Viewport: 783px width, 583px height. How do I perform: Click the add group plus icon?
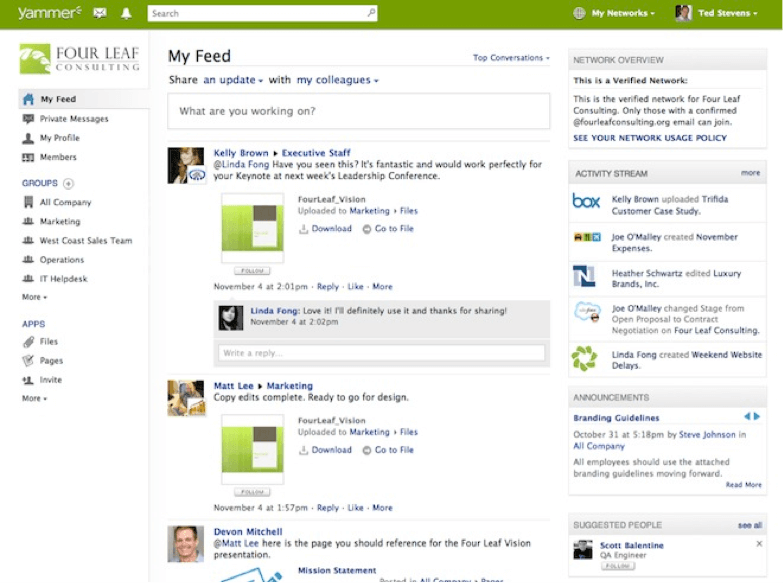tap(69, 183)
